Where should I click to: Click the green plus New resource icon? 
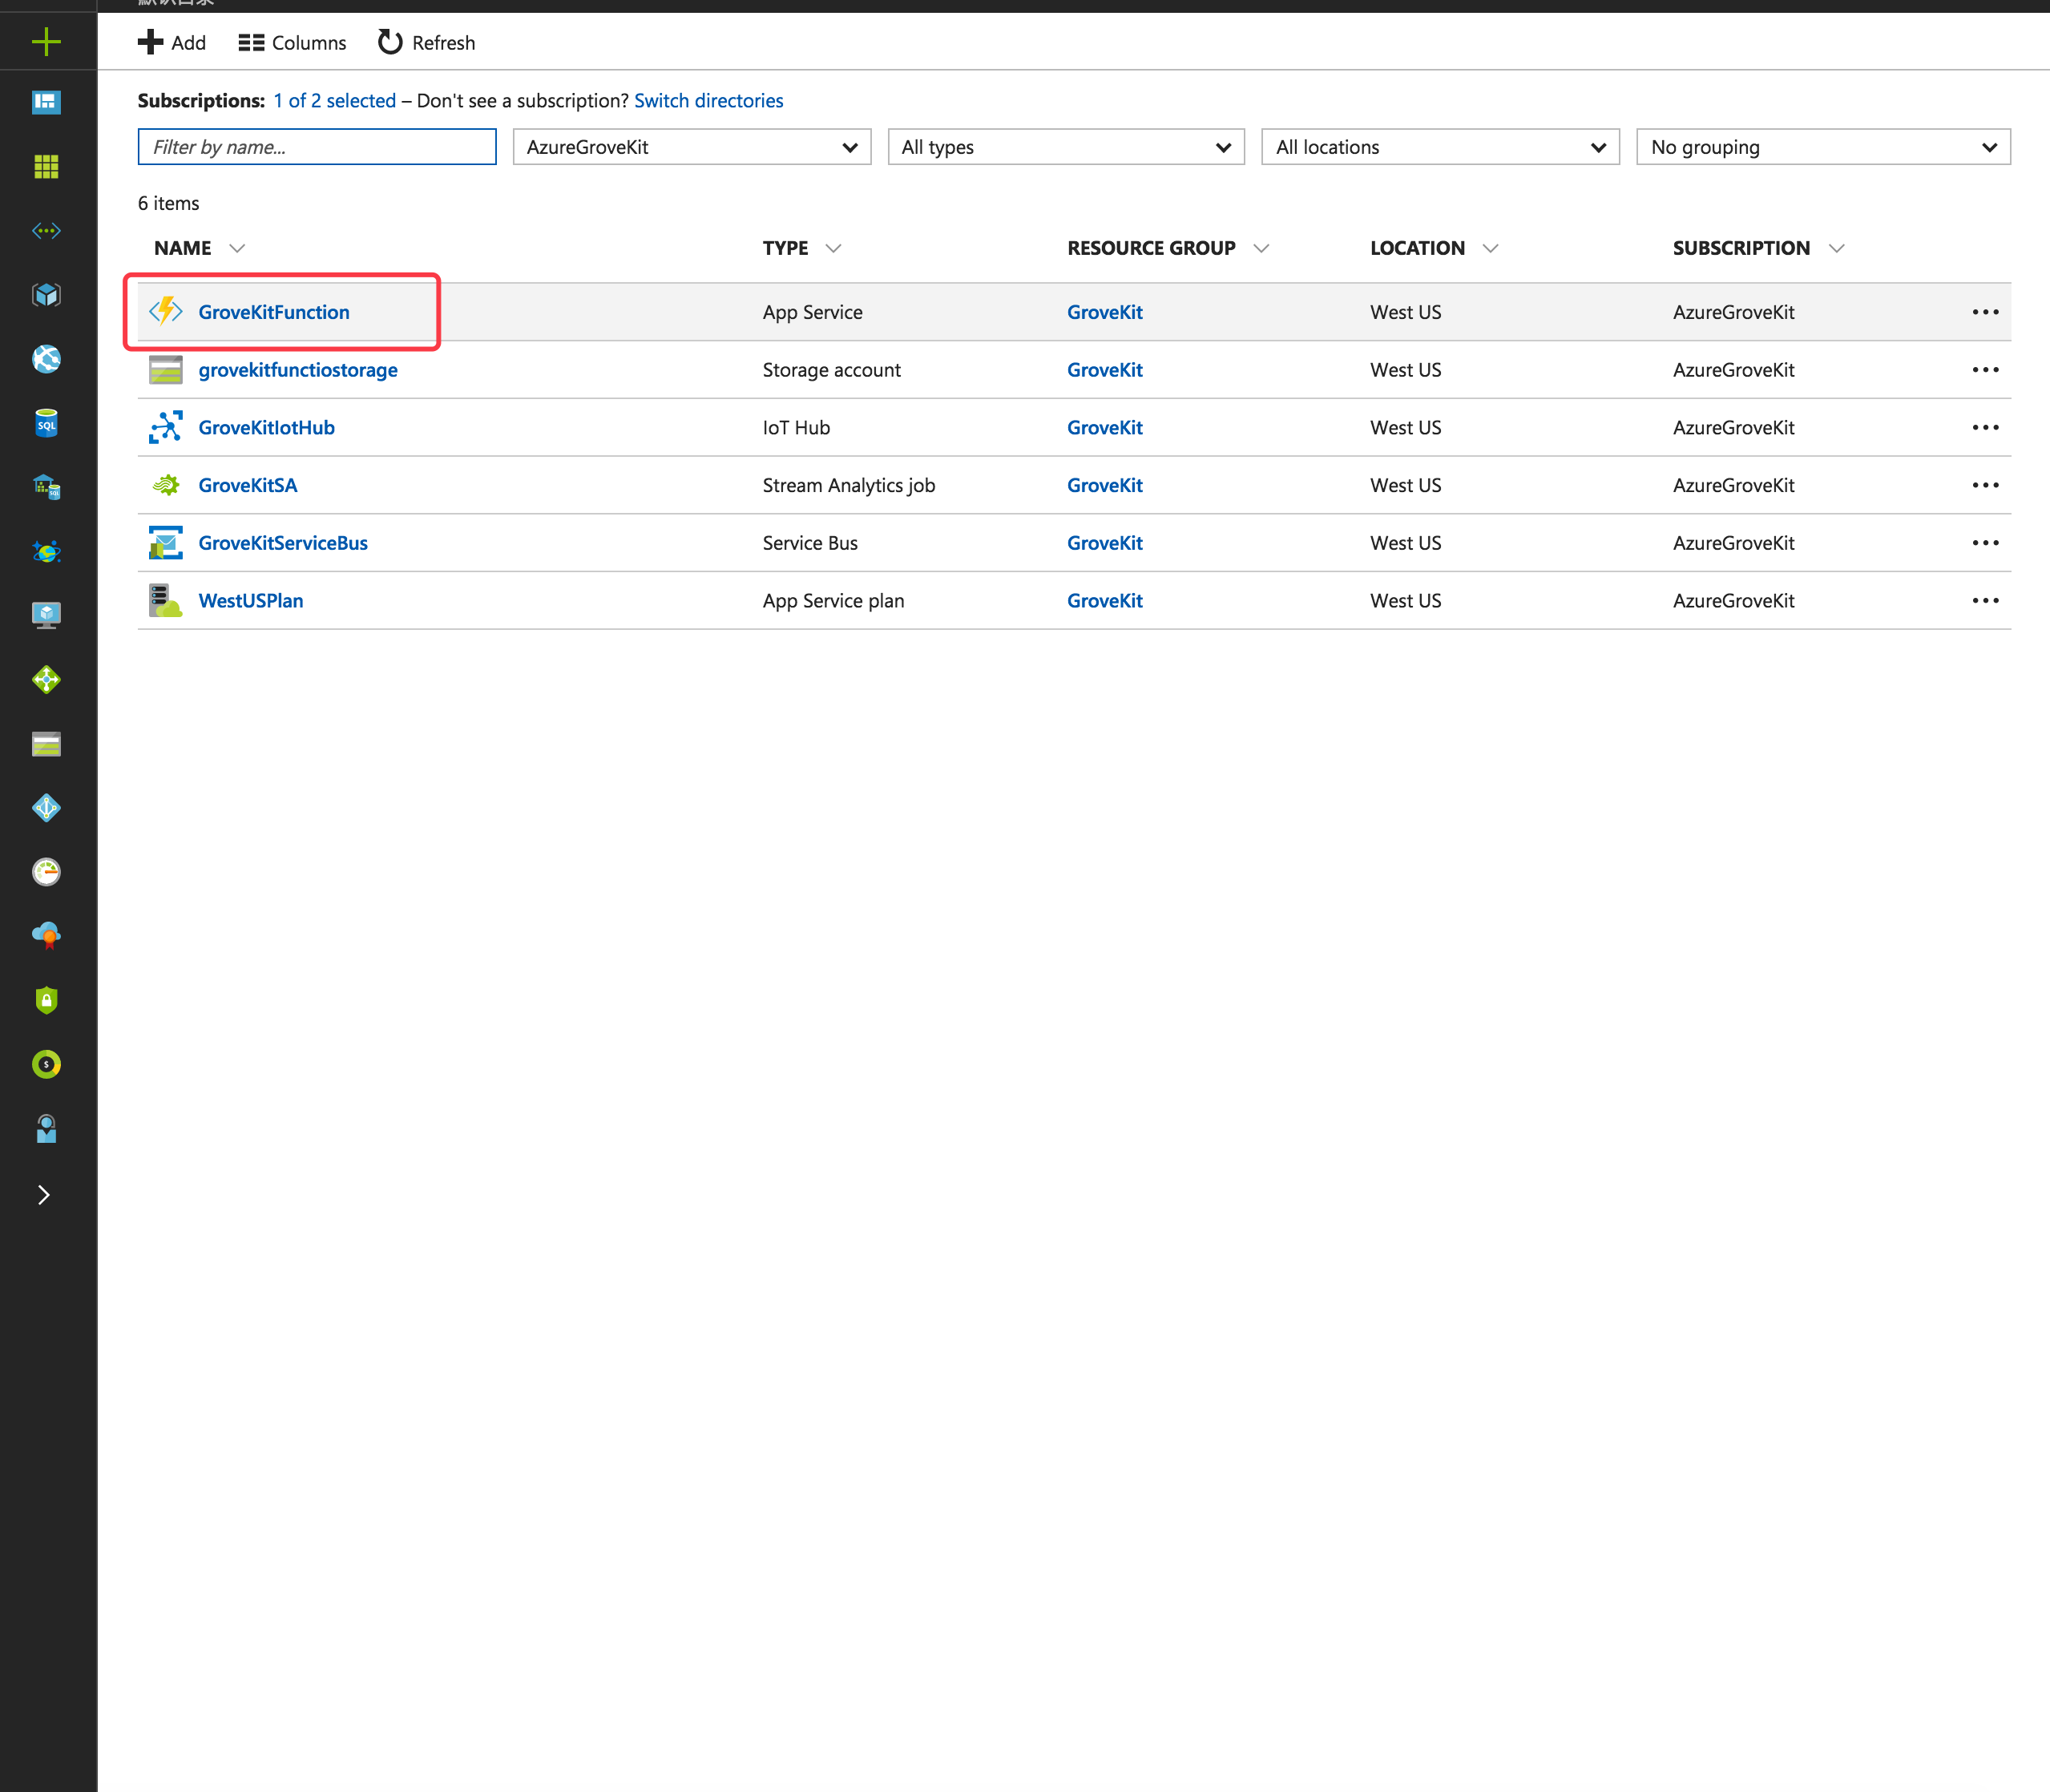coord(46,42)
